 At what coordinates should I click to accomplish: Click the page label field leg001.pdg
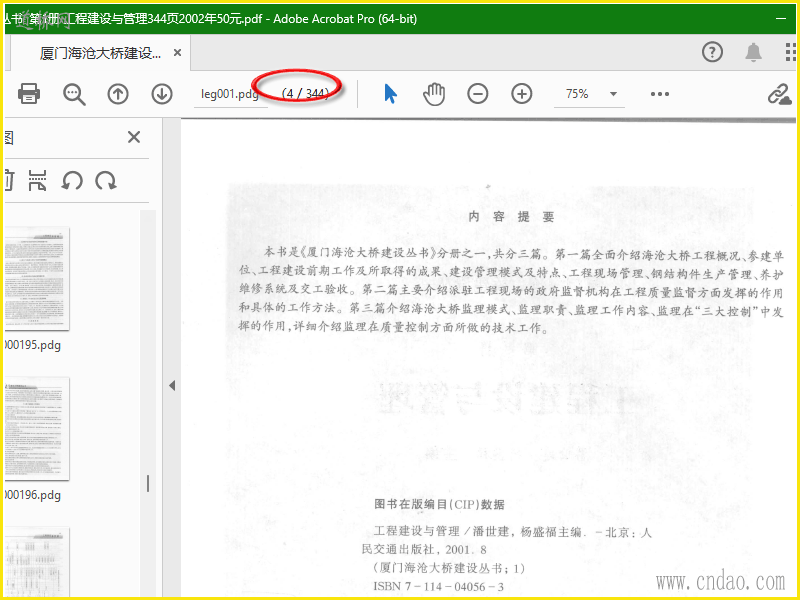(x=230, y=94)
